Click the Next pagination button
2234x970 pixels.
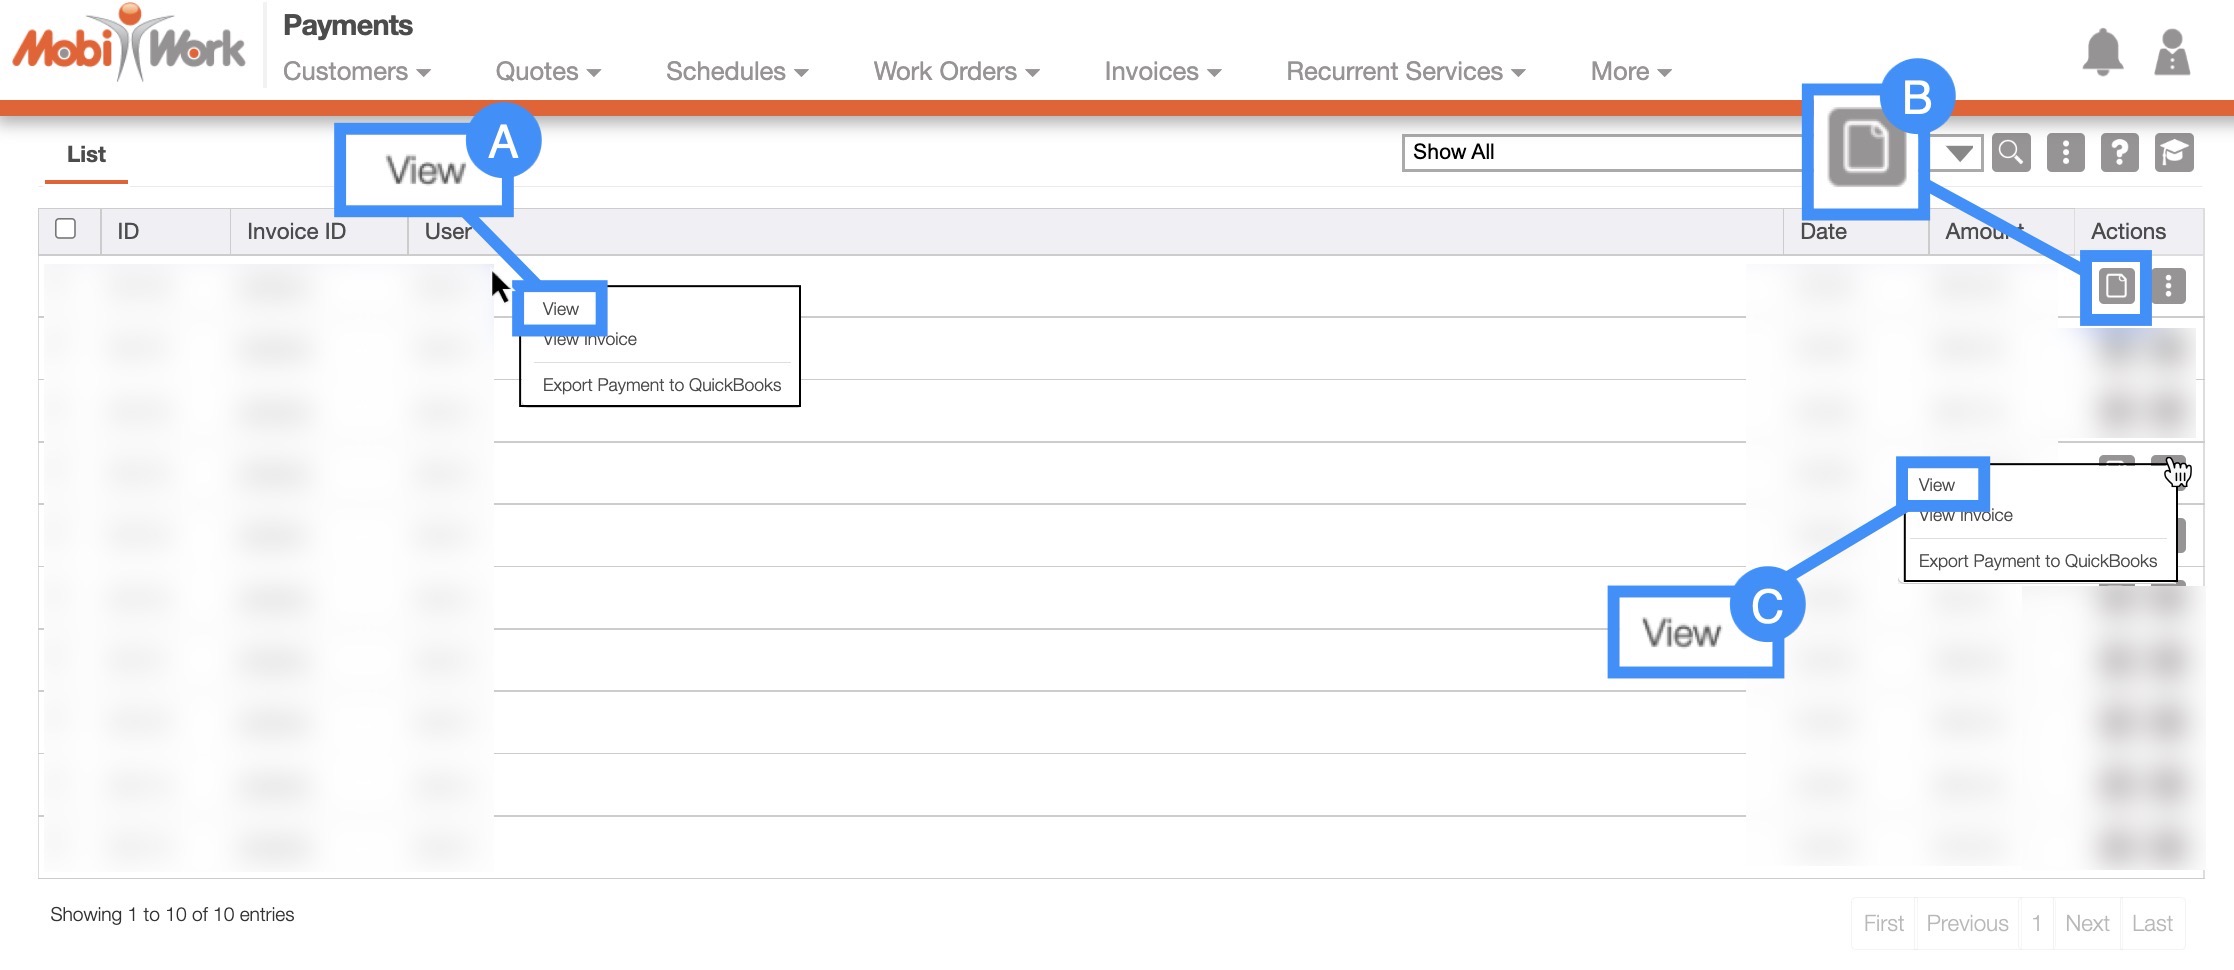[x=2087, y=923]
